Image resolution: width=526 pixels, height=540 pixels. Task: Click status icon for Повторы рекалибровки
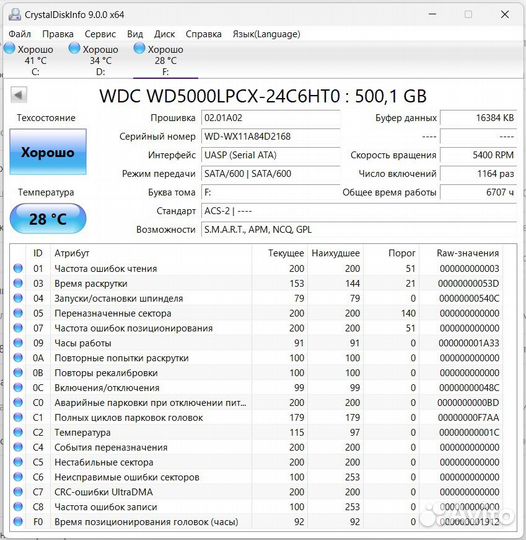click(x=18, y=373)
